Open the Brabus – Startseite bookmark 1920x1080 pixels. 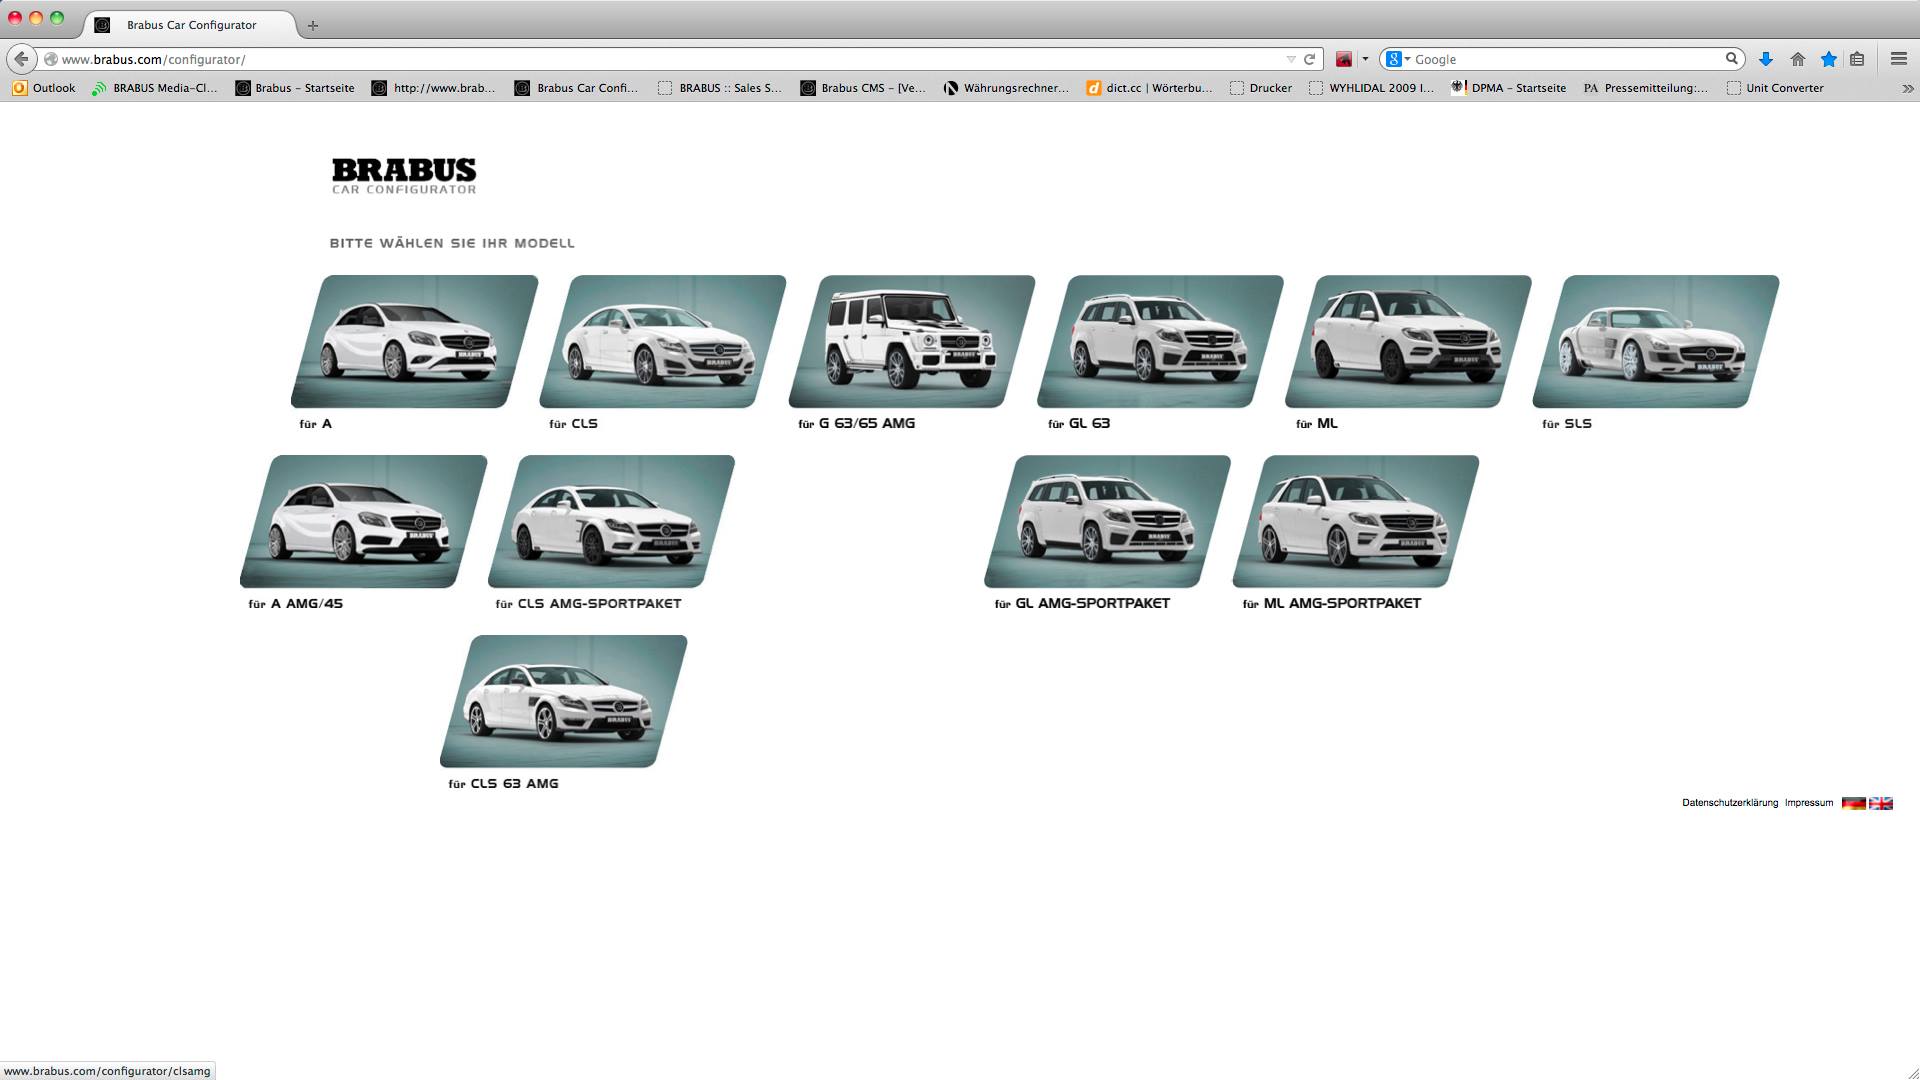pyautogui.click(x=295, y=88)
